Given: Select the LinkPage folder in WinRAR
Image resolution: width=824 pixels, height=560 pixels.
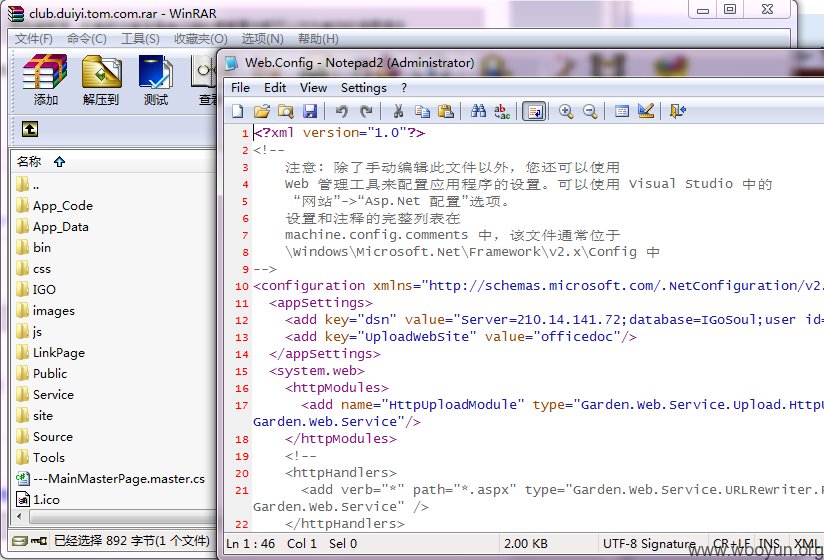Looking at the screenshot, I should click(x=50, y=353).
